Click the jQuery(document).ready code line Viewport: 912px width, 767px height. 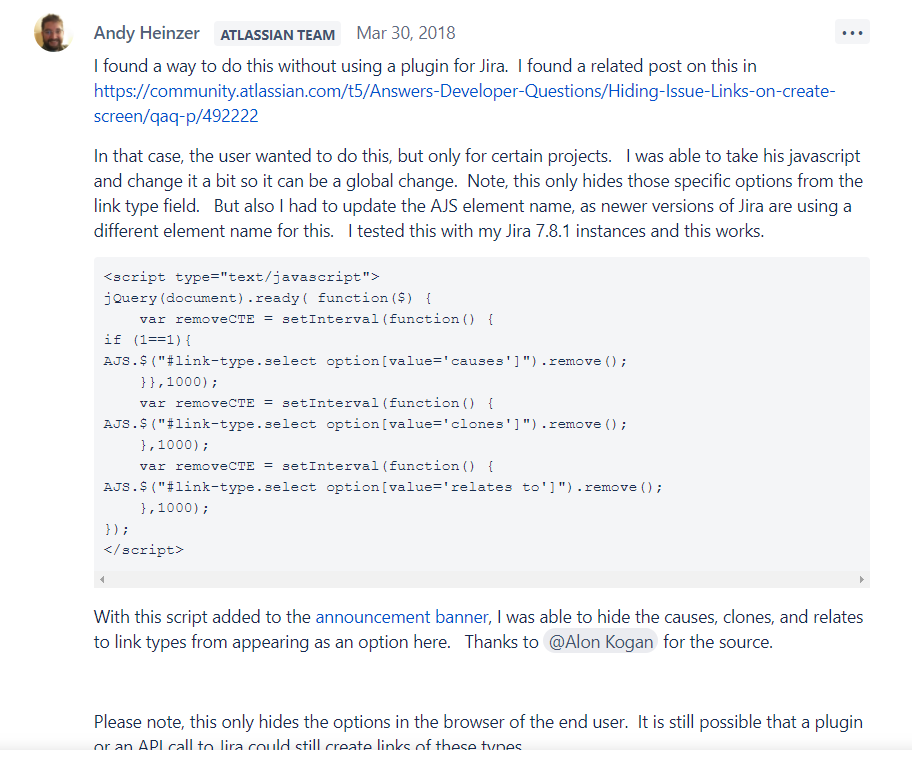tap(268, 298)
